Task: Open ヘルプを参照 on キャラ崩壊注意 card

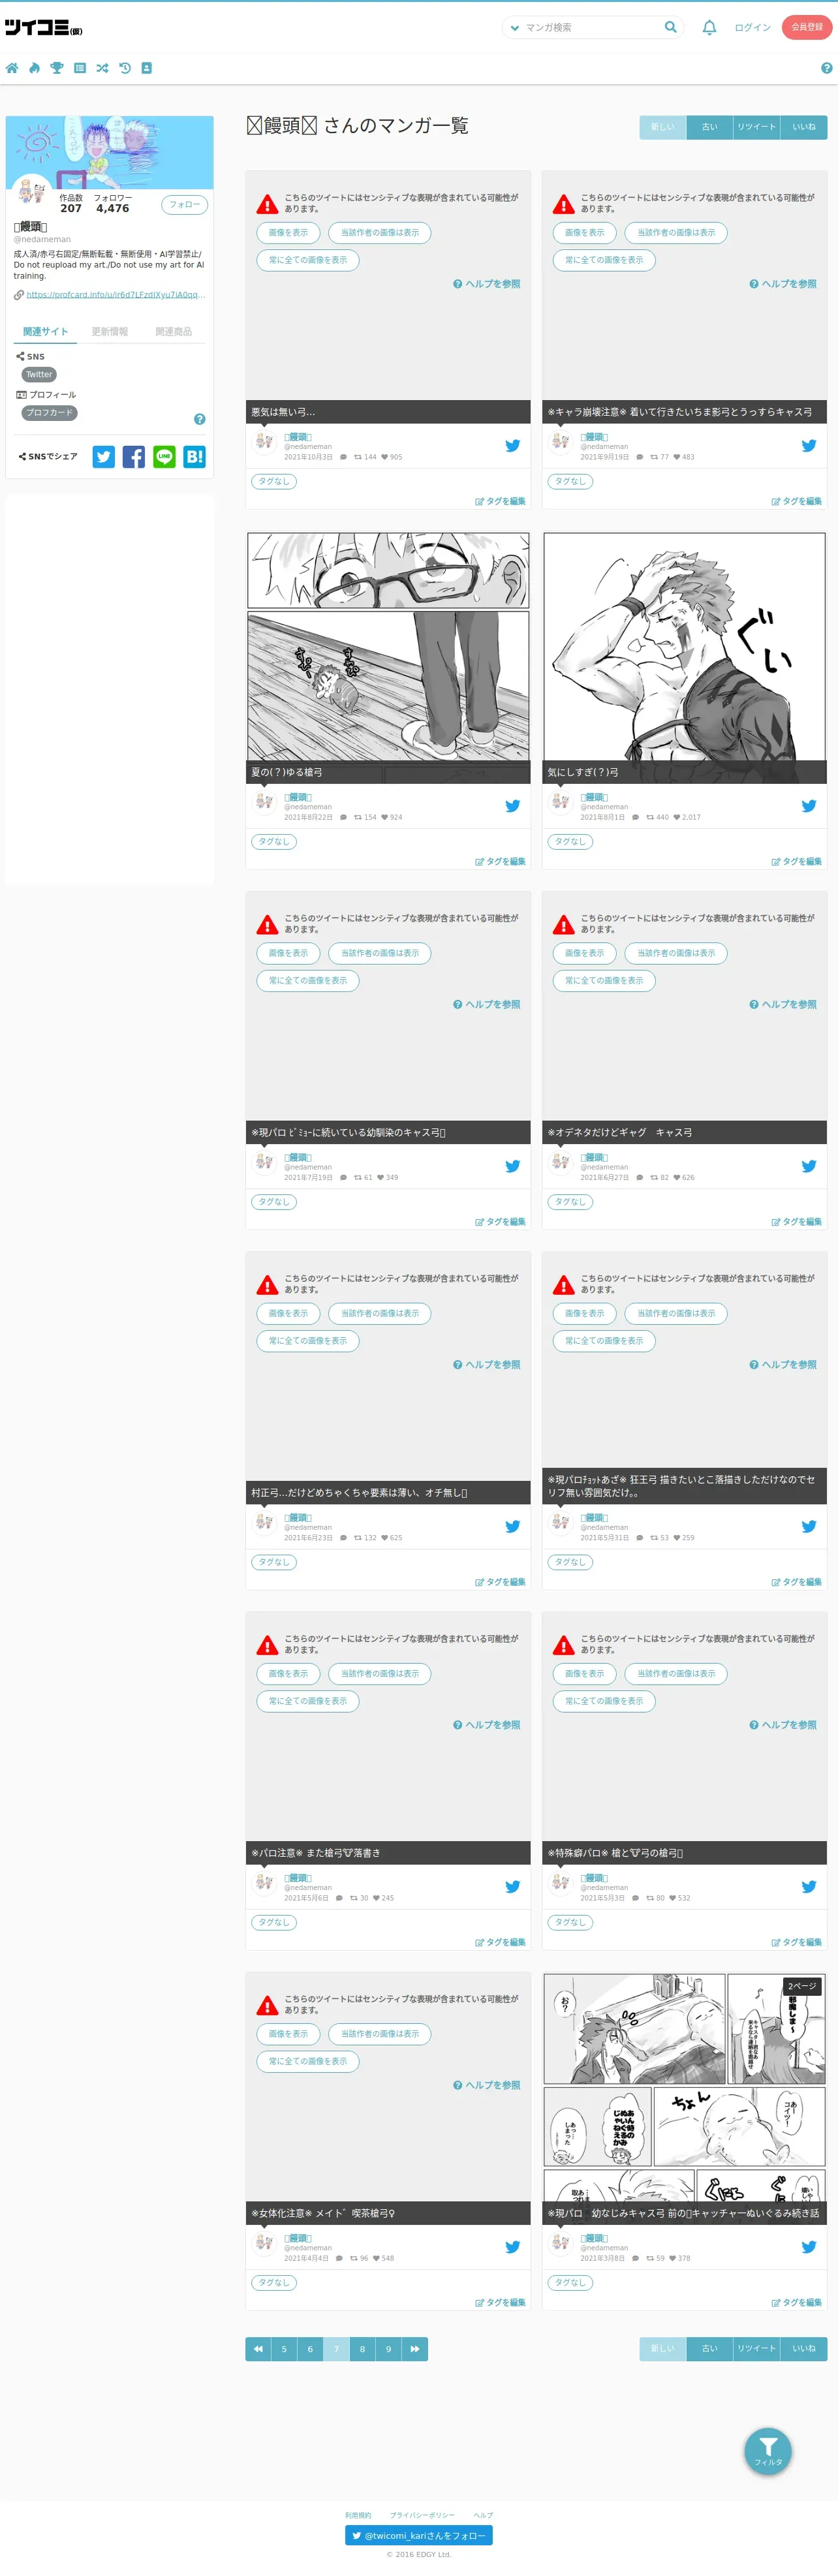Action: click(783, 284)
